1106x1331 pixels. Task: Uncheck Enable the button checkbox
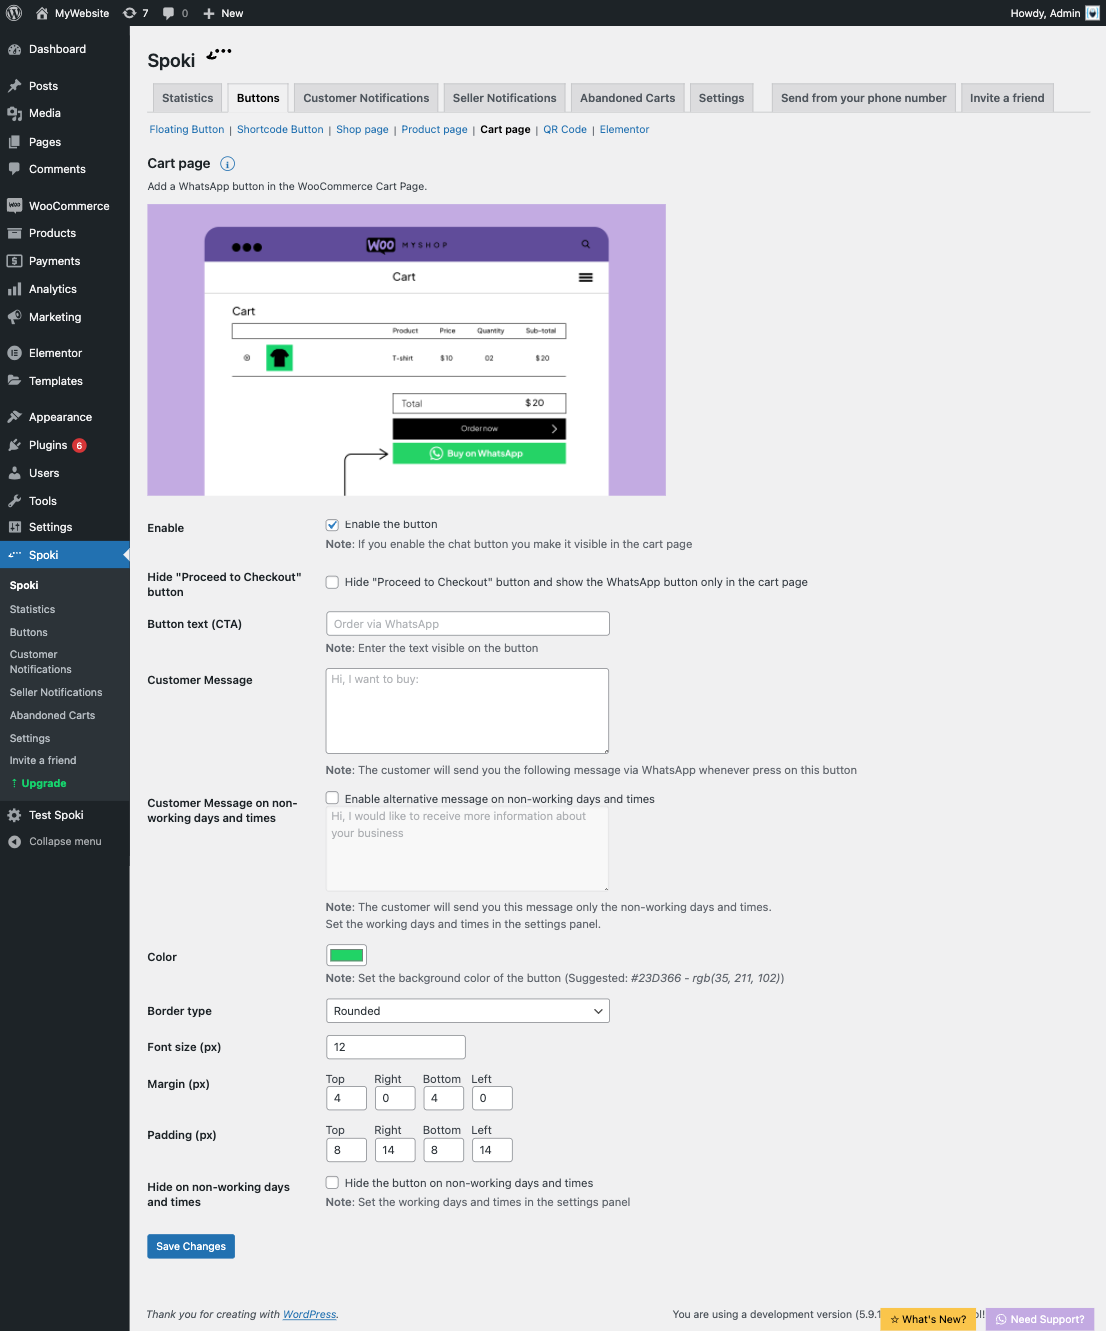(332, 525)
